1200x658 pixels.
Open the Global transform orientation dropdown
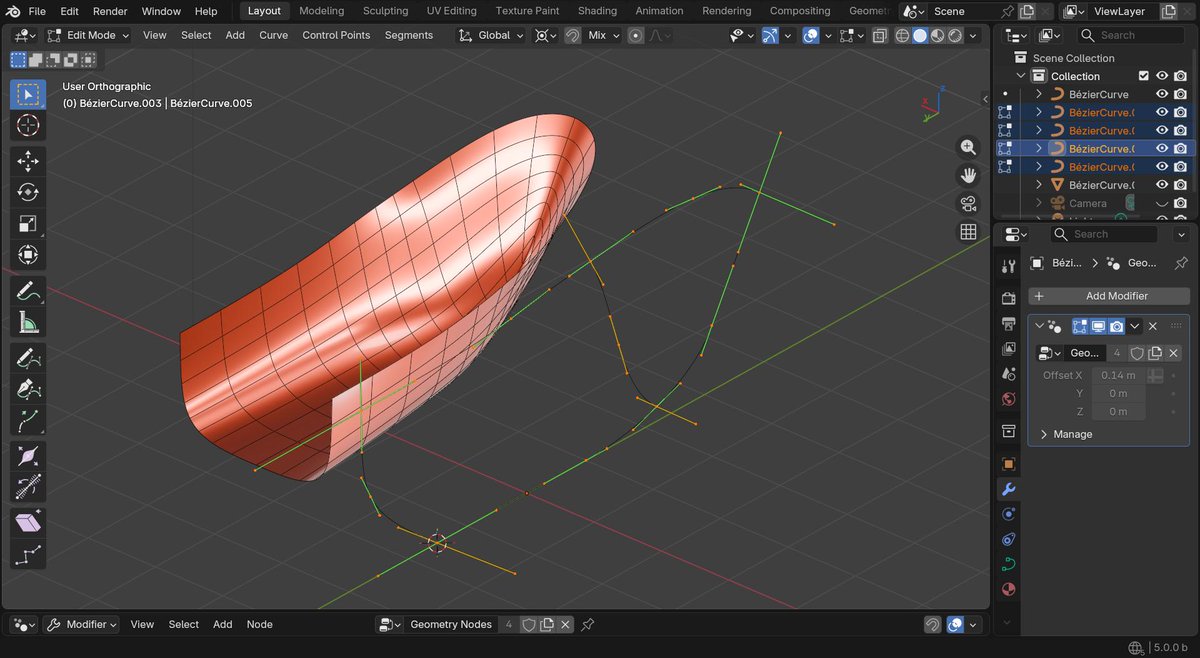pos(489,34)
